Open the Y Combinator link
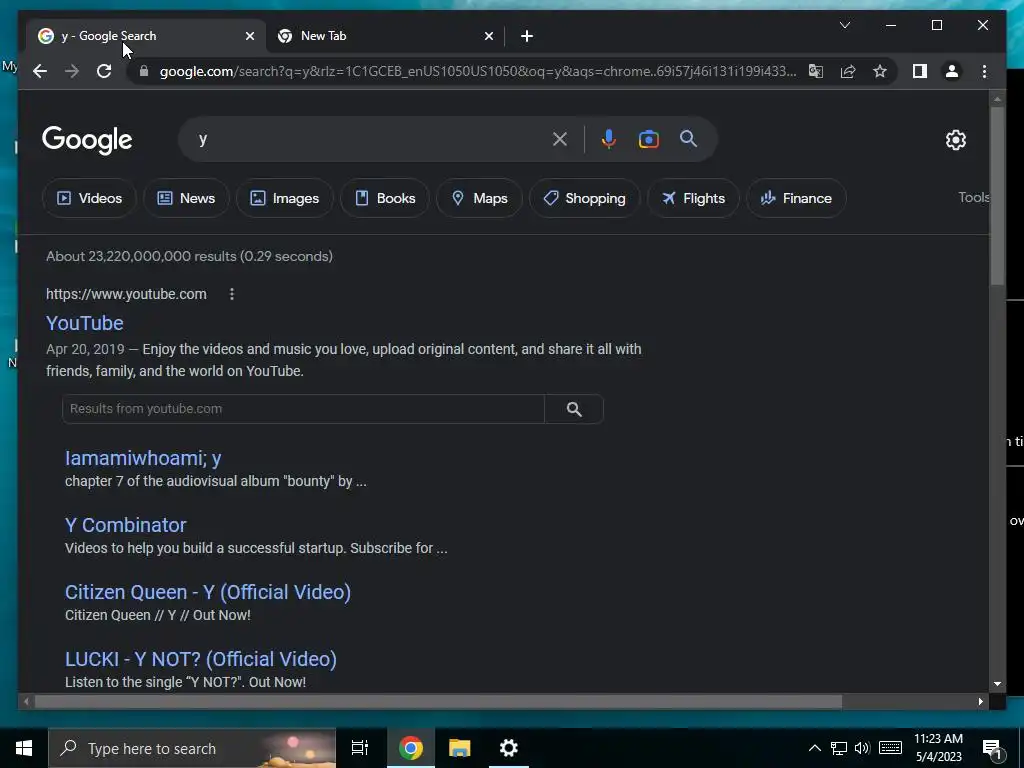1024x768 pixels. [125, 525]
